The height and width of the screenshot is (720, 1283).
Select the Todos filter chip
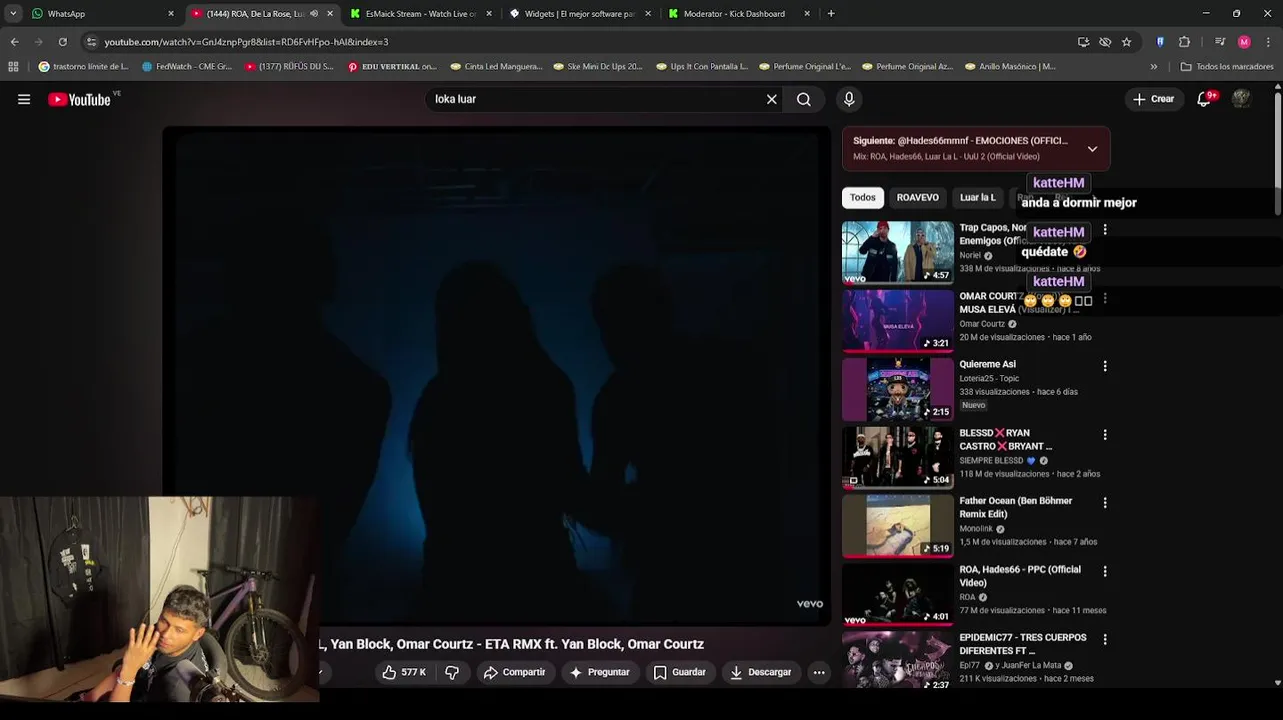(863, 197)
